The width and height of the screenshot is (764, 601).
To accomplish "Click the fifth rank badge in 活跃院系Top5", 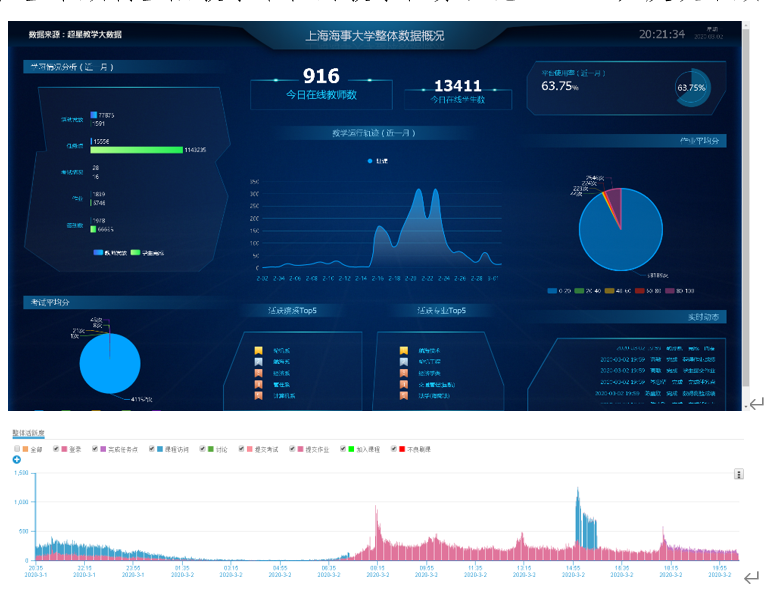I will (258, 396).
